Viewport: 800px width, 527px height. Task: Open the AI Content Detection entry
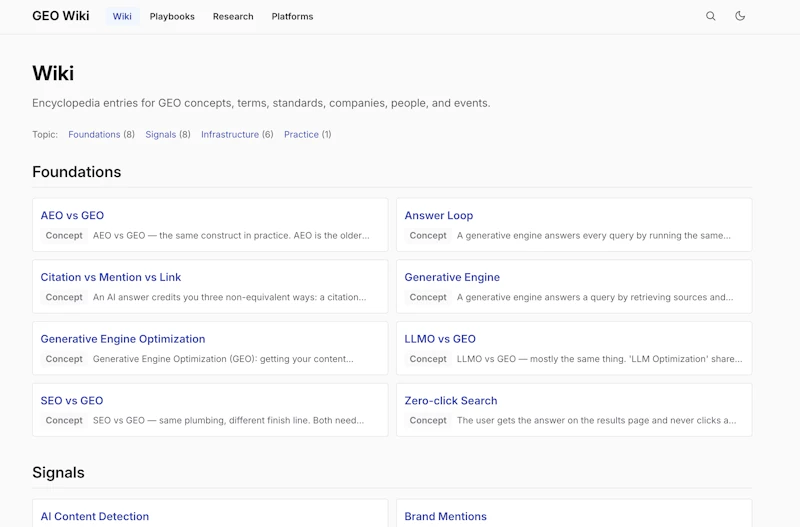point(95,516)
